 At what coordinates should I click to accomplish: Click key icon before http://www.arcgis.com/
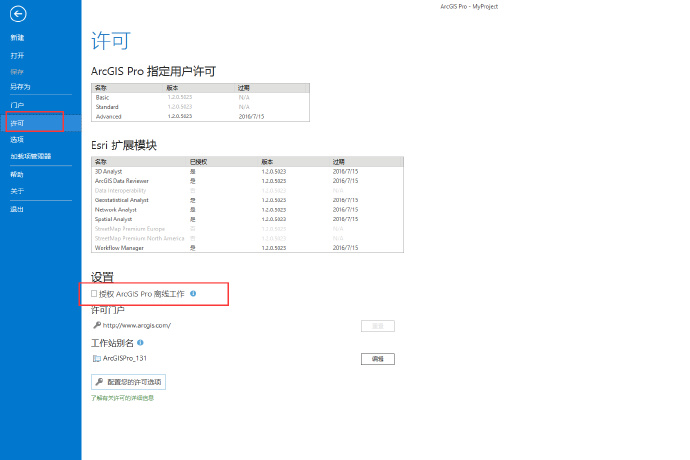click(x=97, y=325)
